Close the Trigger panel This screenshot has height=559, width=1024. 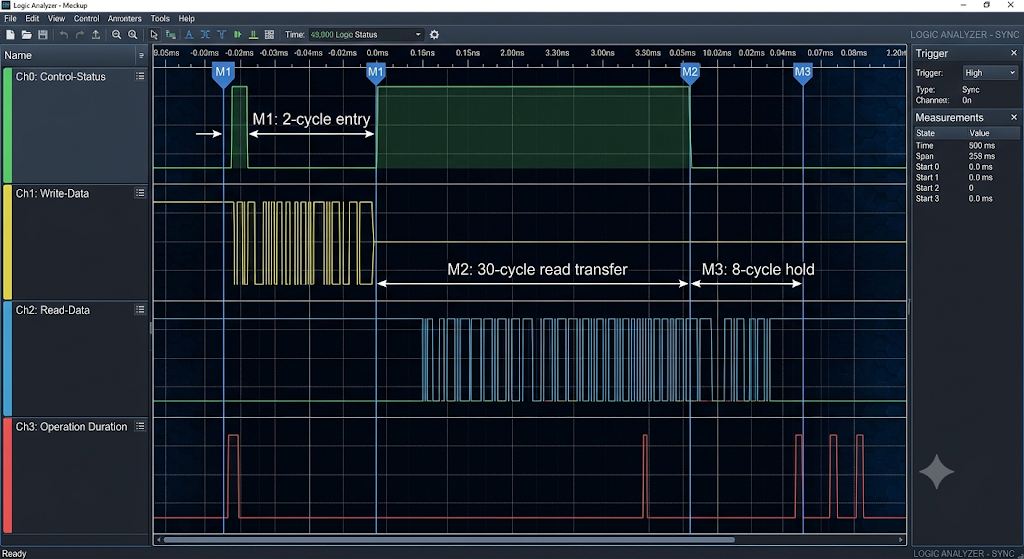pyautogui.click(x=1014, y=53)
